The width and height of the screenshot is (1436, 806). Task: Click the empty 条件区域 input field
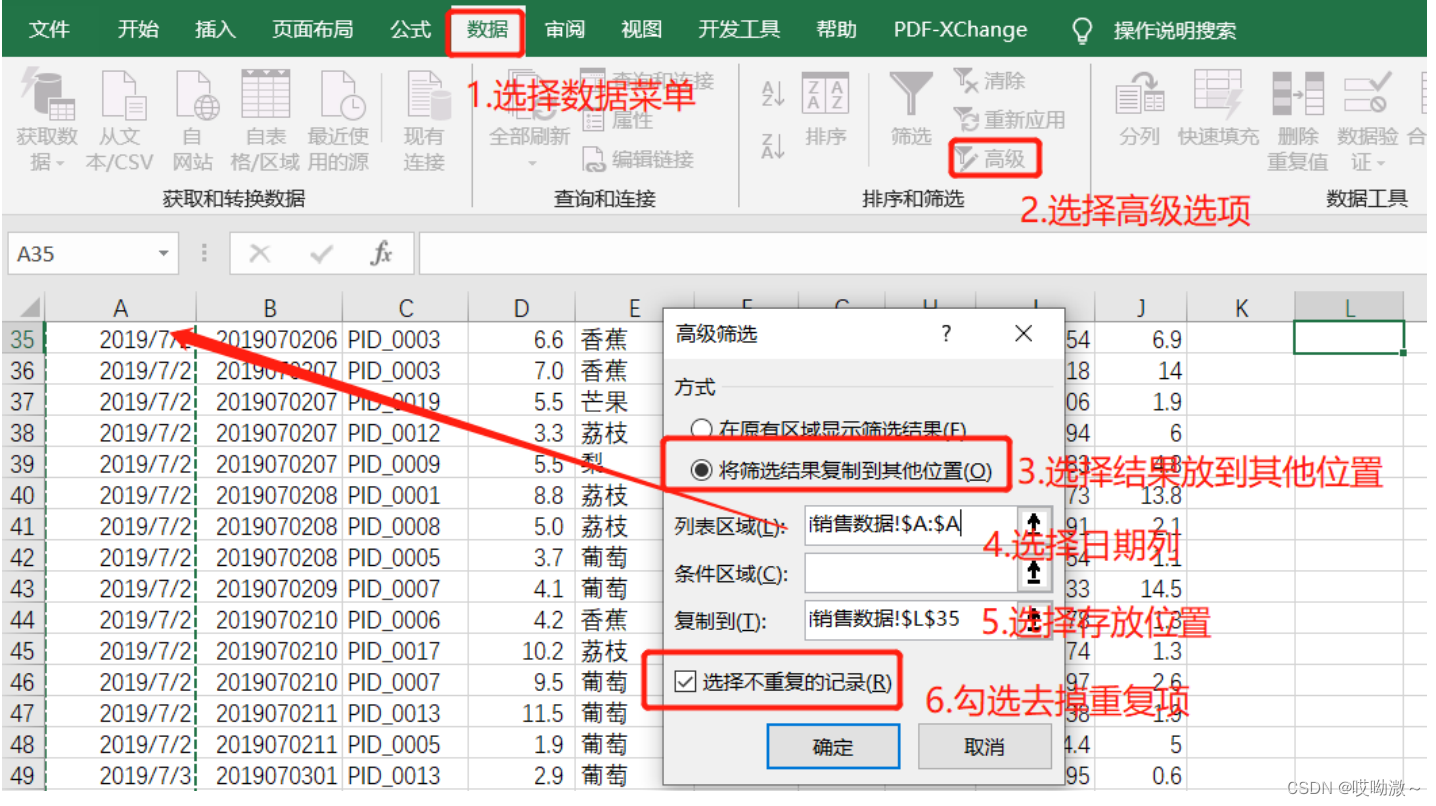[x=910, y=573]
